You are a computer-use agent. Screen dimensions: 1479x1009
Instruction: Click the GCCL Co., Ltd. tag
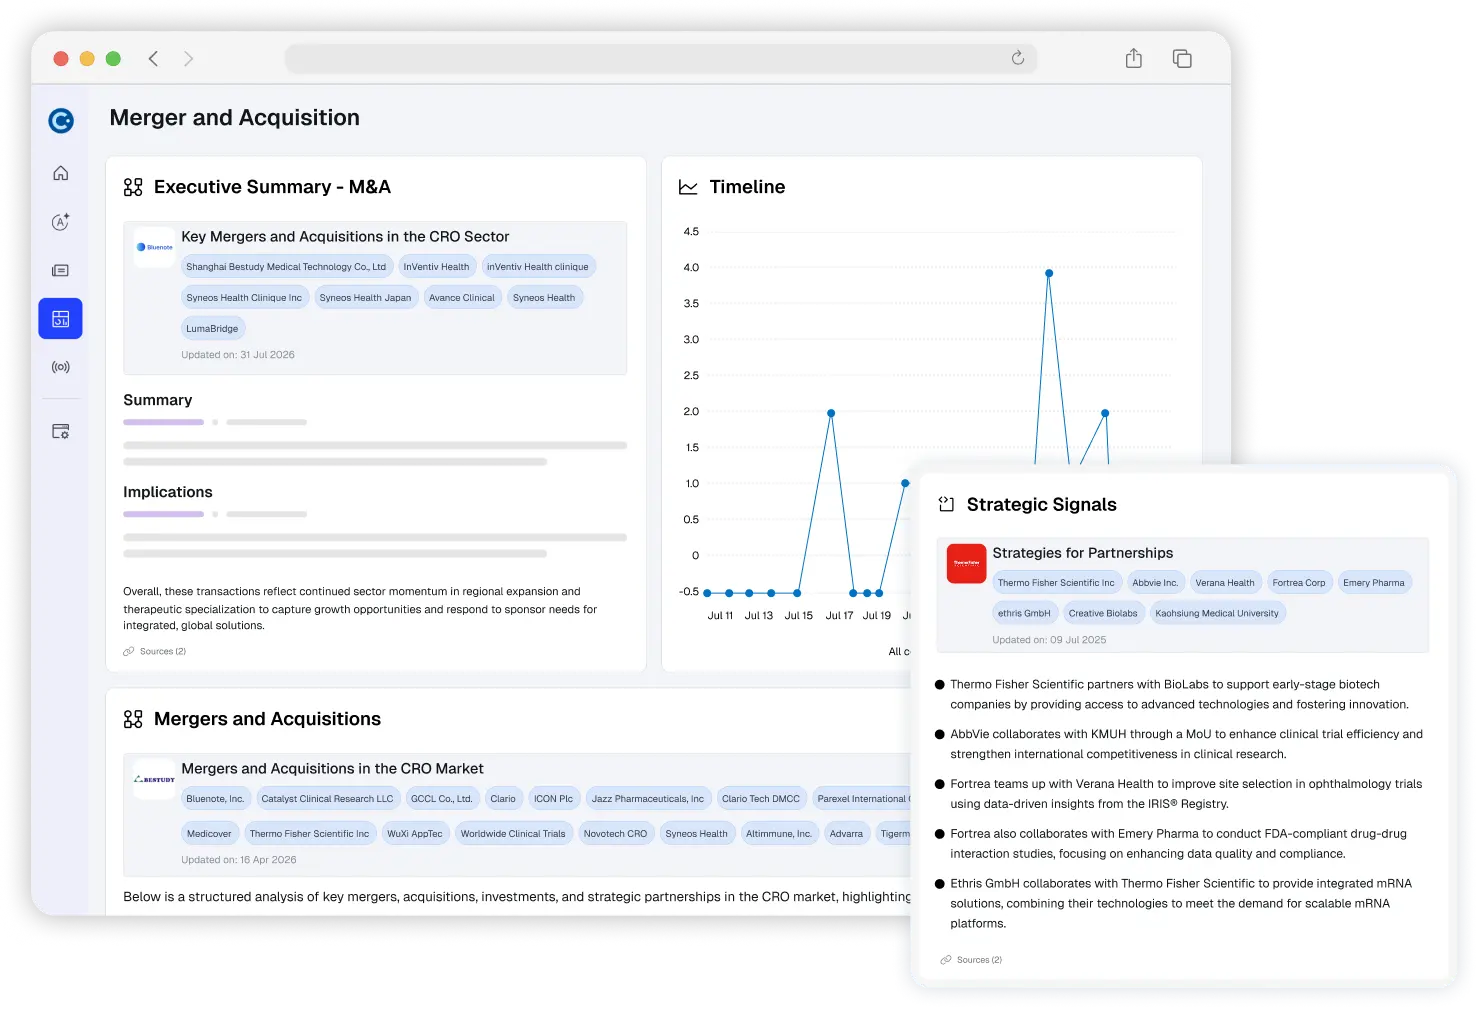[x=441, y=799]
